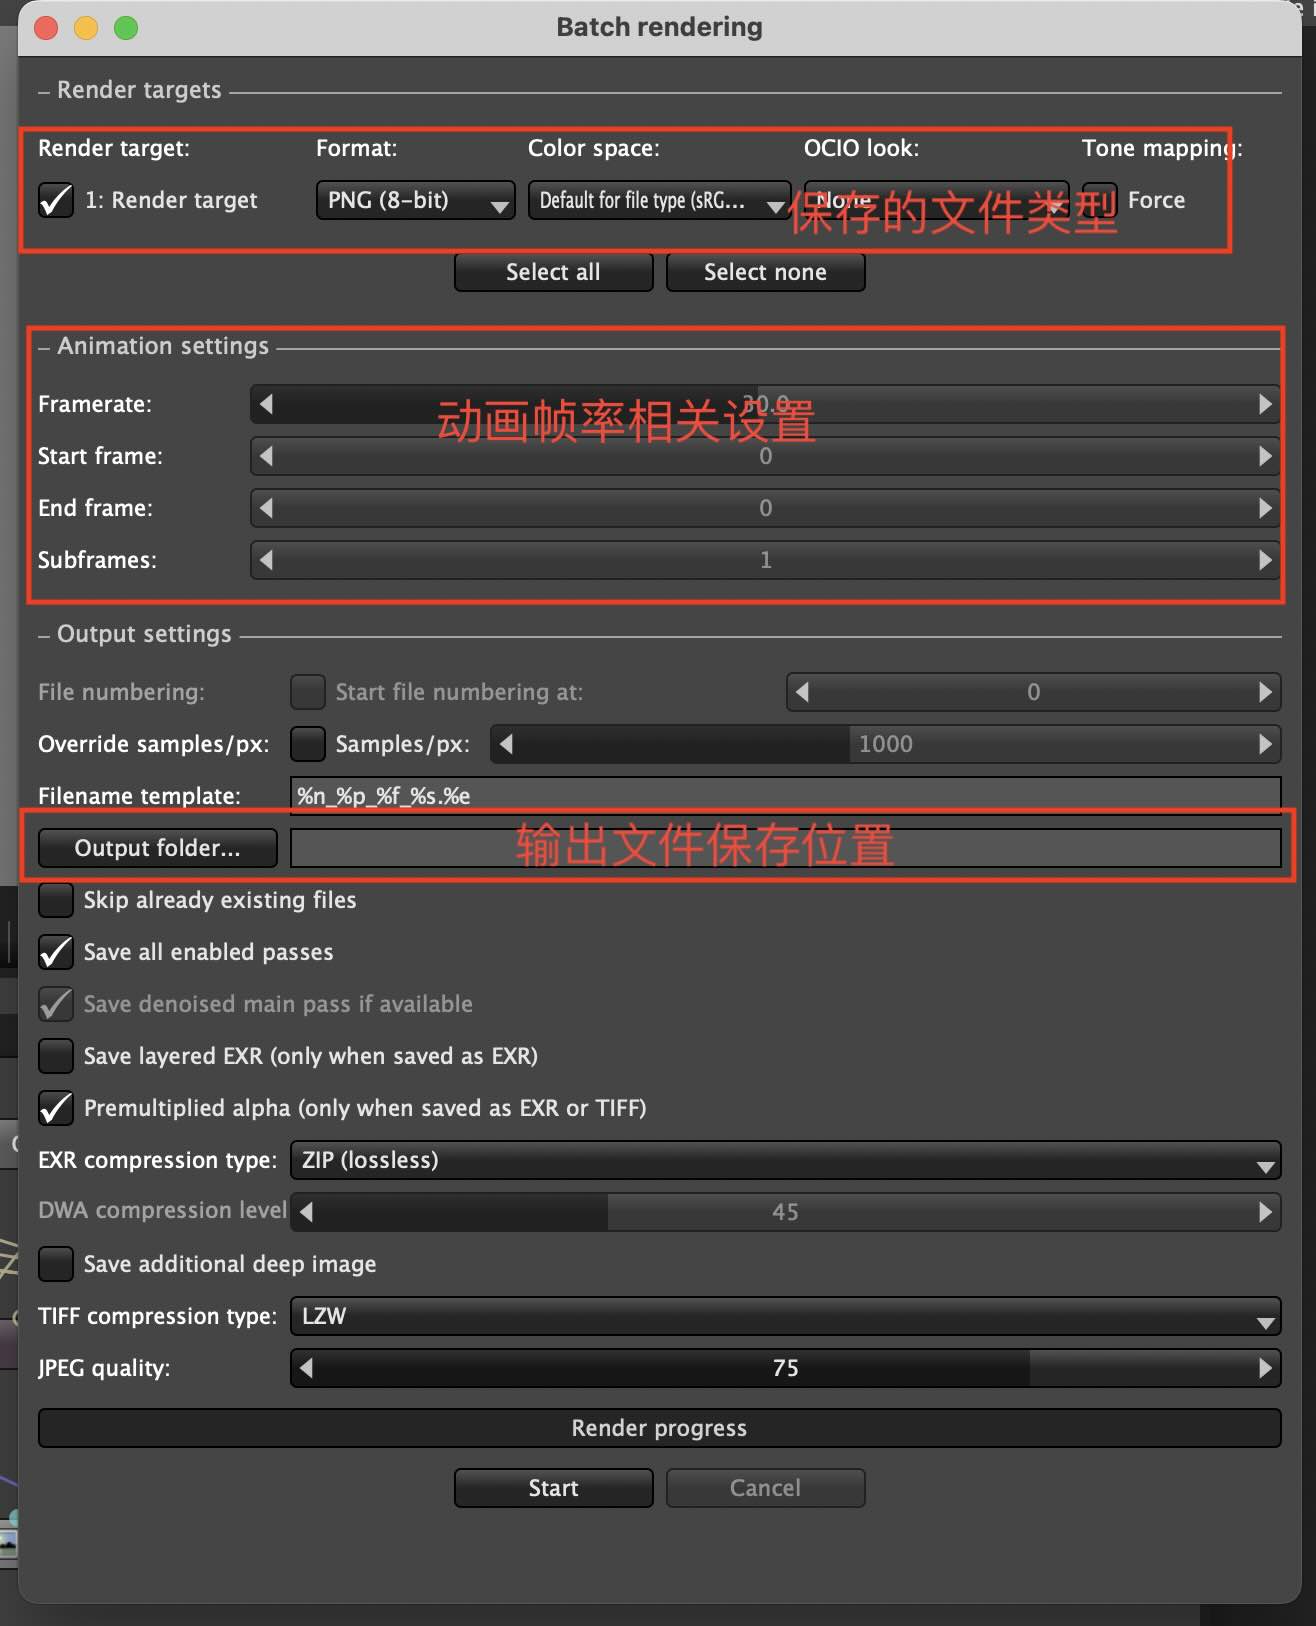
Task: Expand the EXR compression type dropdown
Action: tap(785, 1160)
